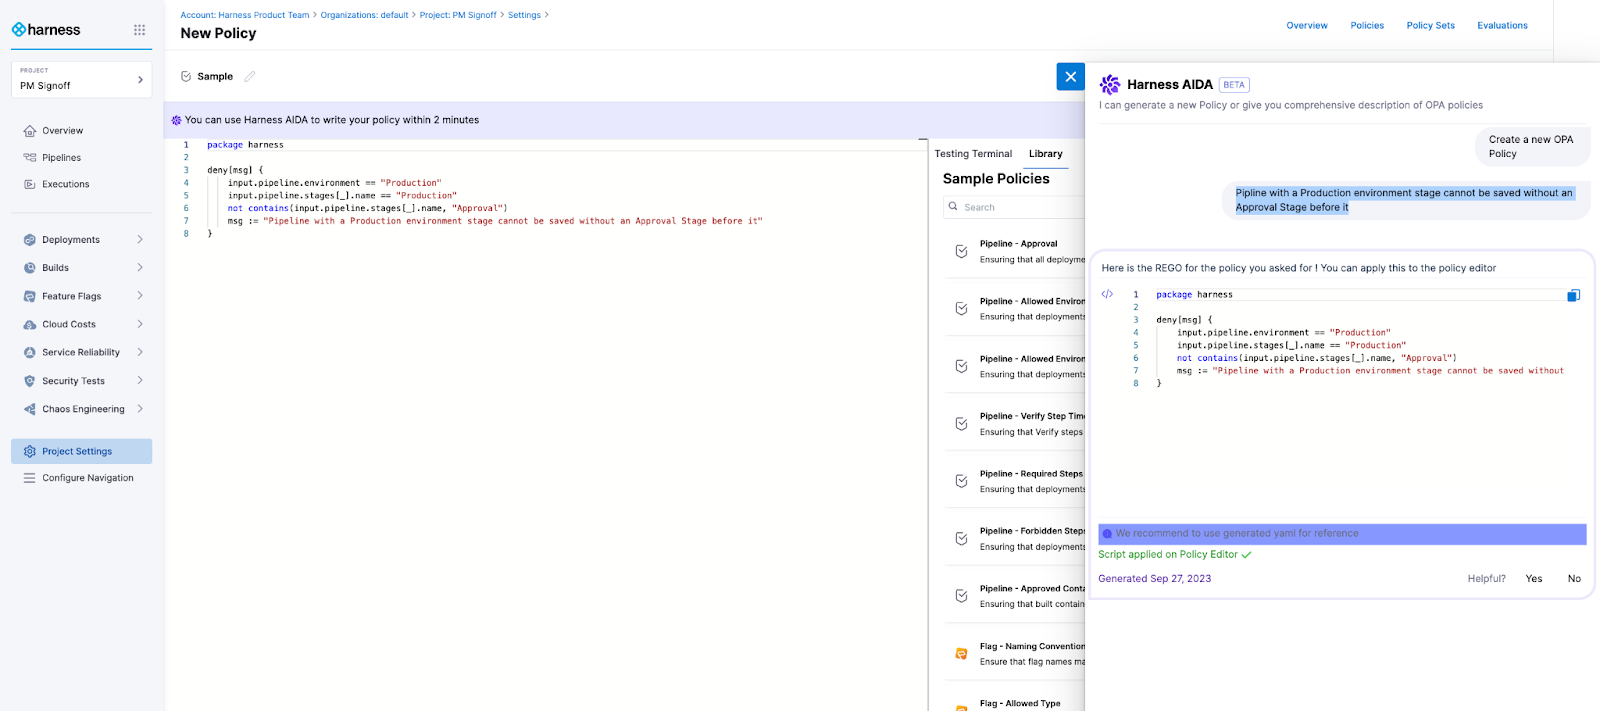The width and height of the screenshot is (1600, 711).
Task: Open the app grid switcher icon
Action: [139, 30]
